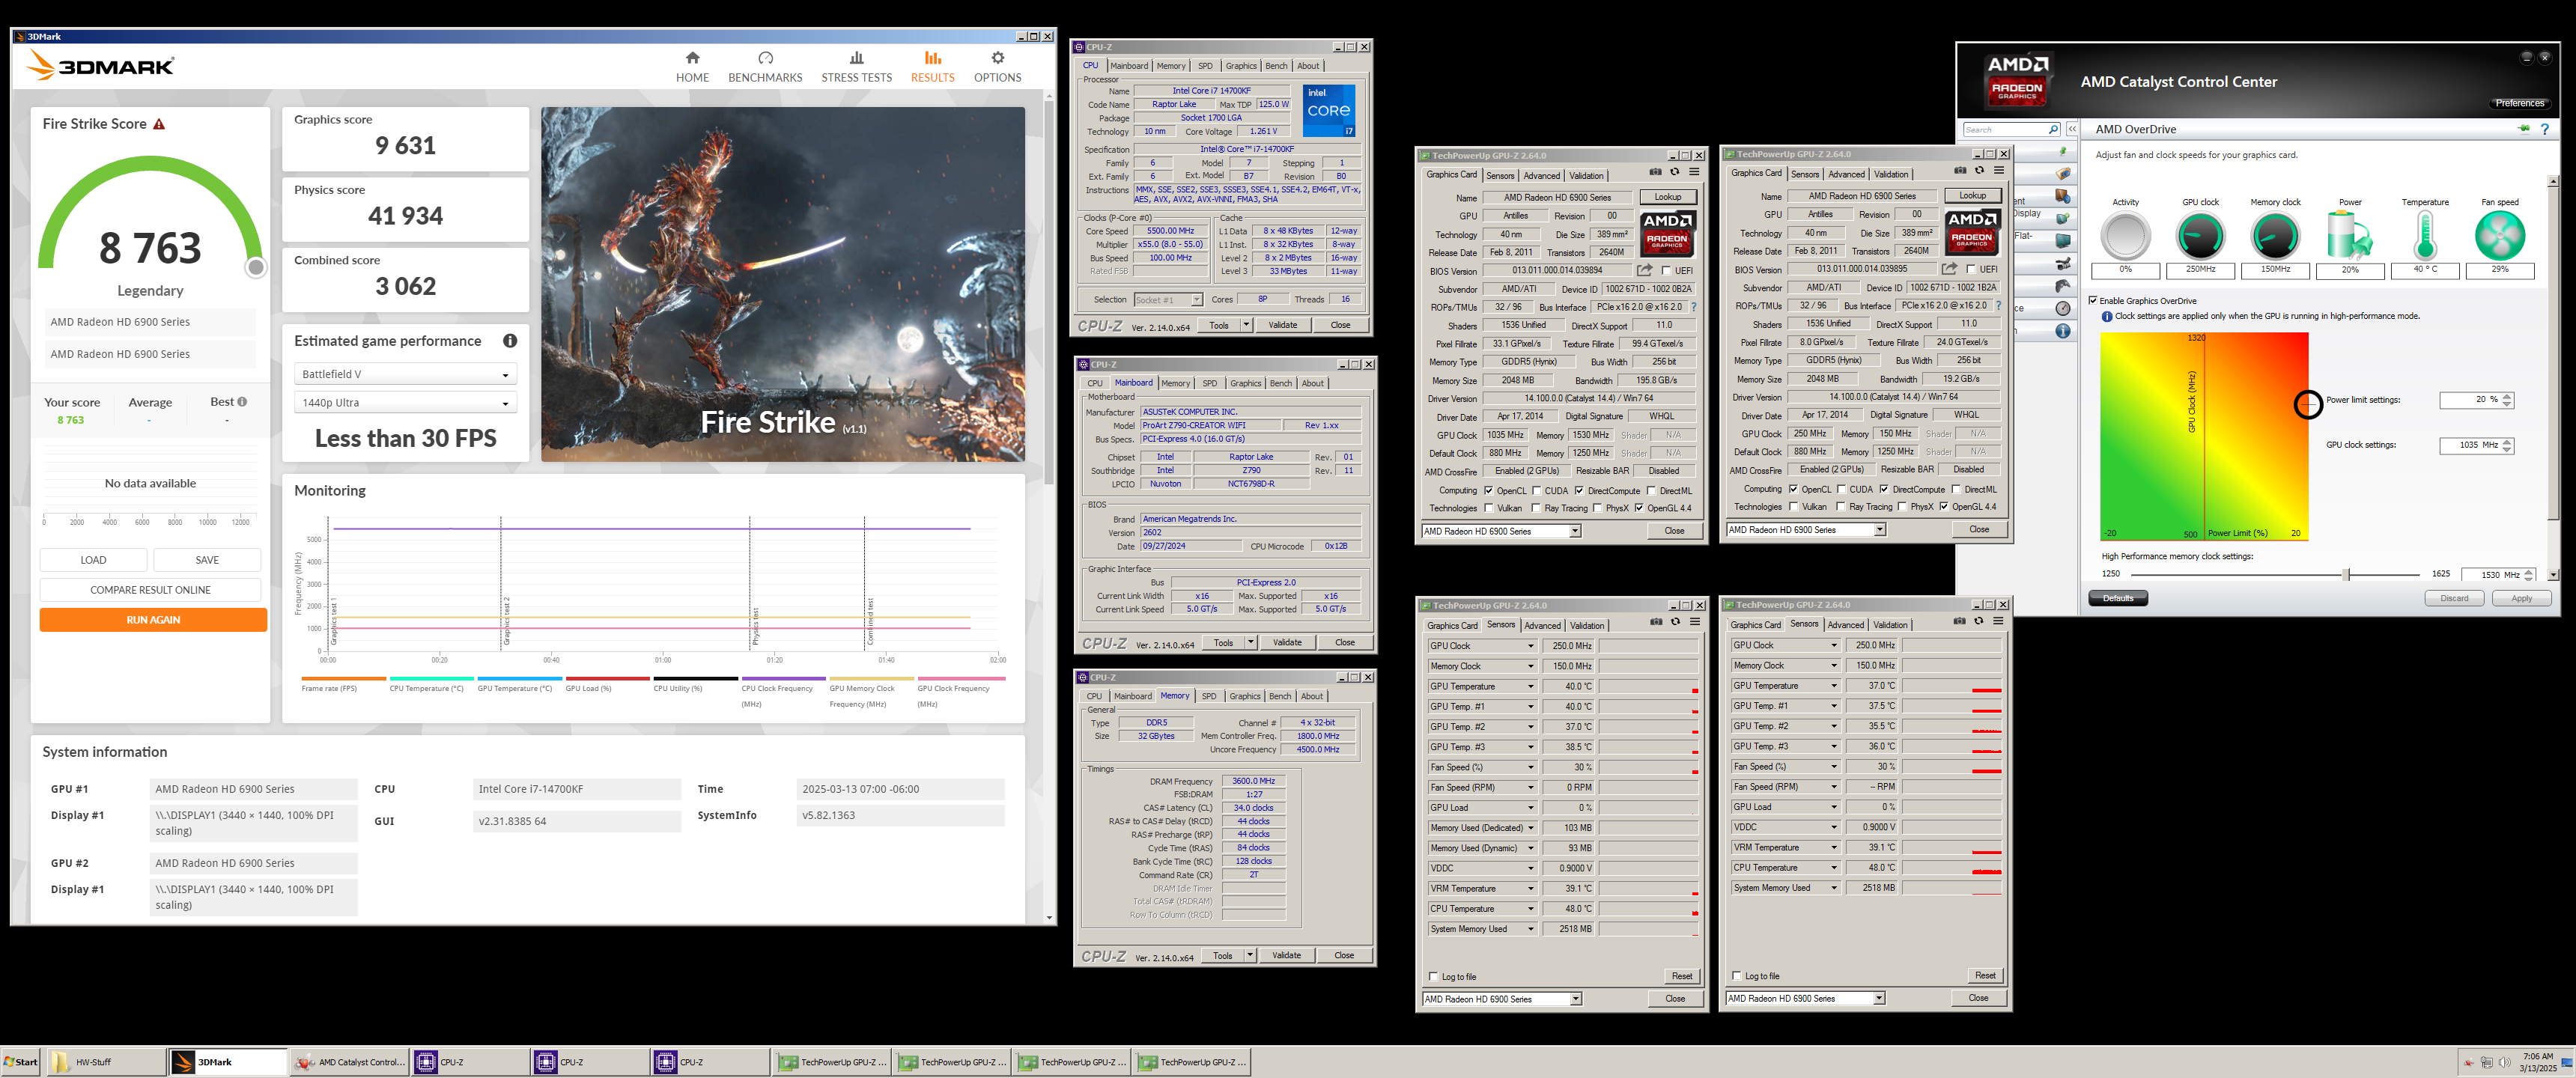This screenshot has height=1078, width=2576.
Task: Open hamburger menu in GPU-Z with Device ID 0B2A
Action: point(1694,172)
